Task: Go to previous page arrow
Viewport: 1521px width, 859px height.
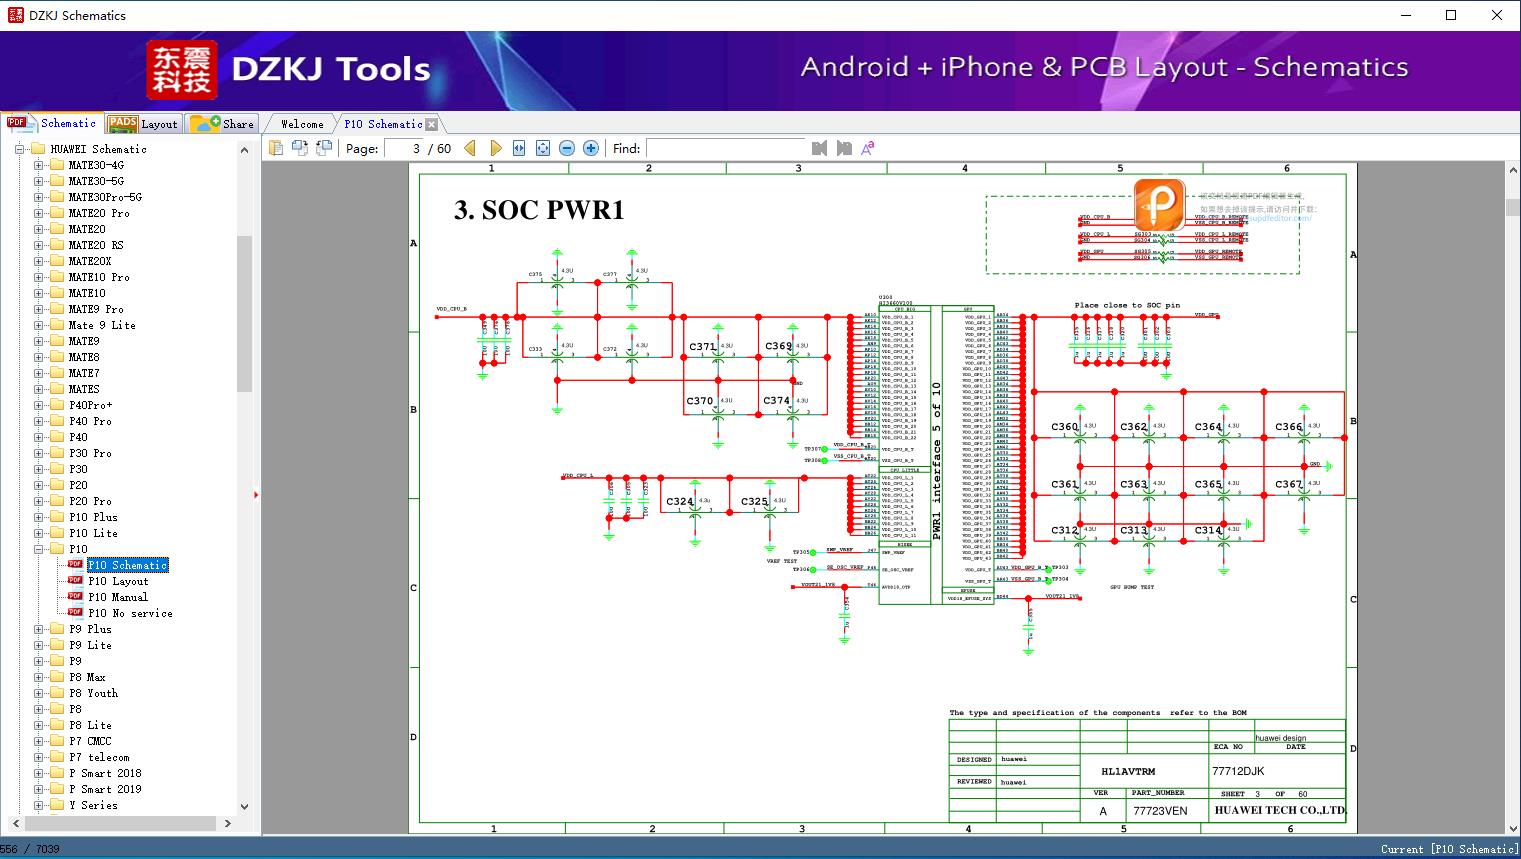Action: 470,148
